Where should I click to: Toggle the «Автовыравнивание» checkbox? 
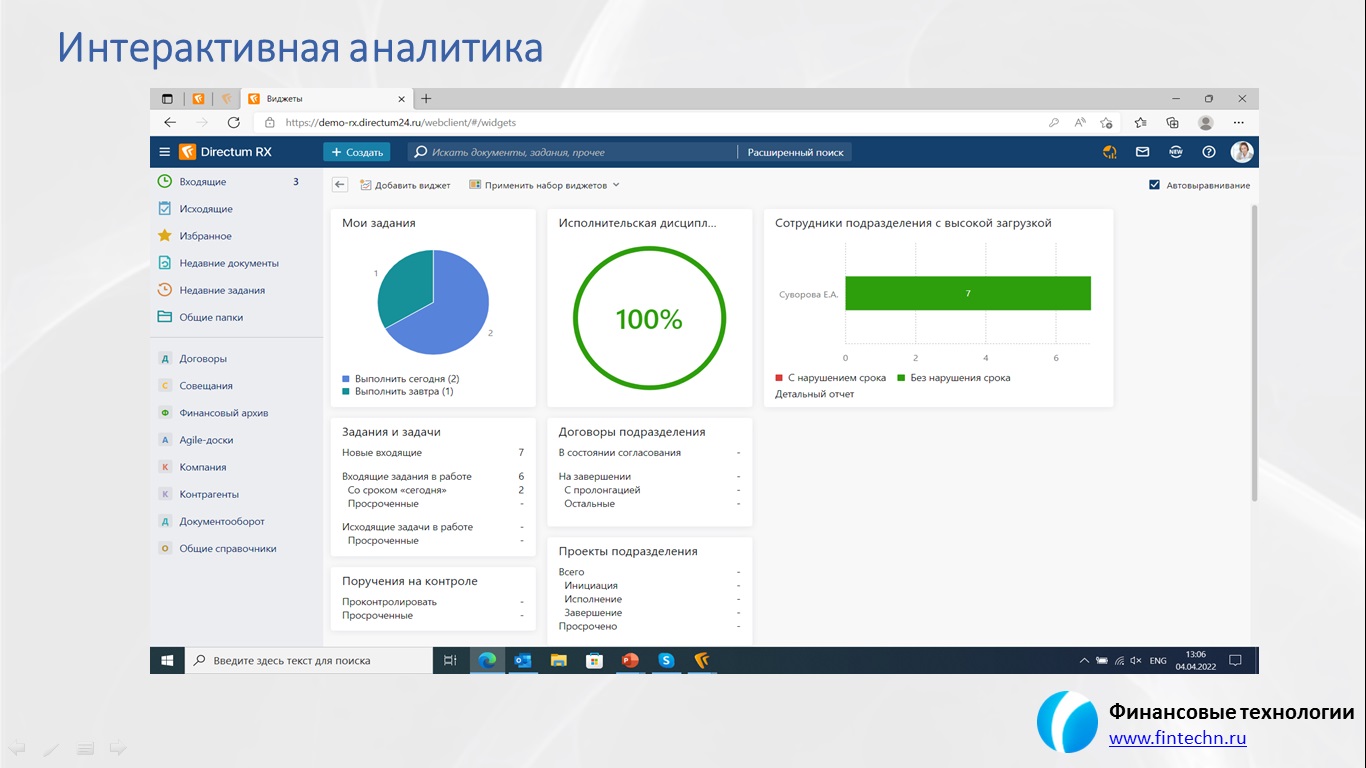tap(1155, 185)
